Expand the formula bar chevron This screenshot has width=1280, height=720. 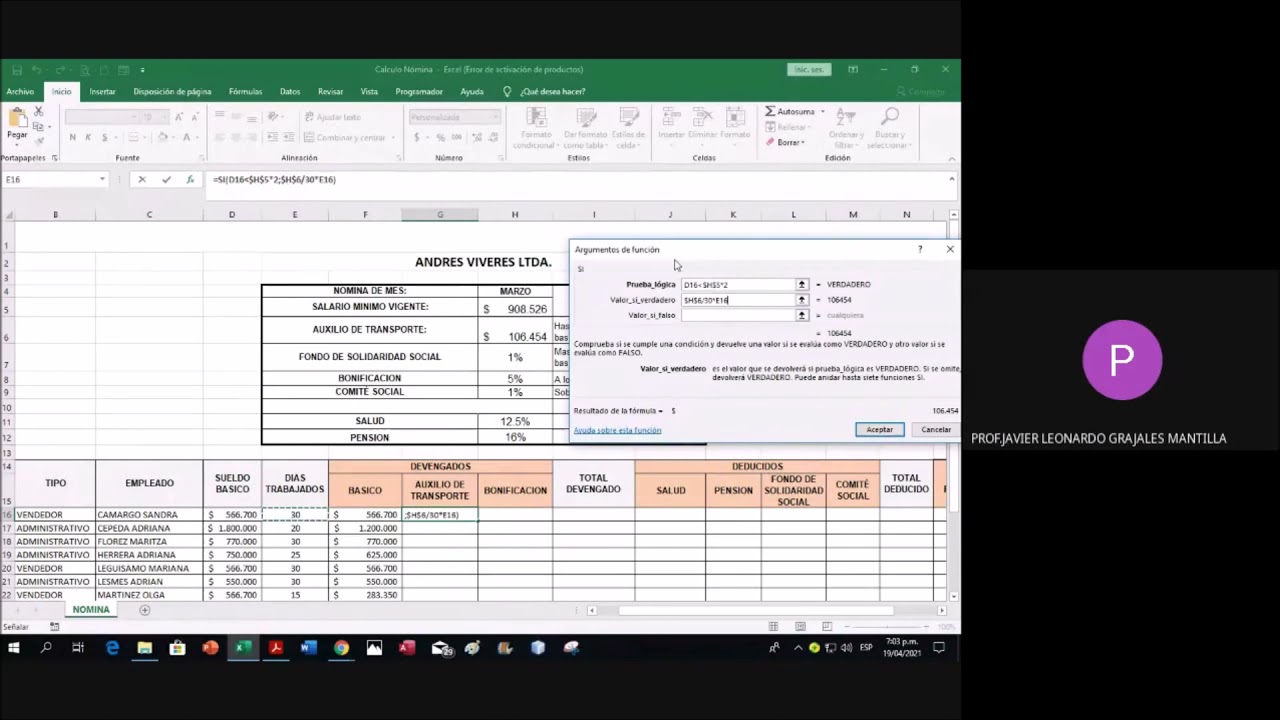951,180
